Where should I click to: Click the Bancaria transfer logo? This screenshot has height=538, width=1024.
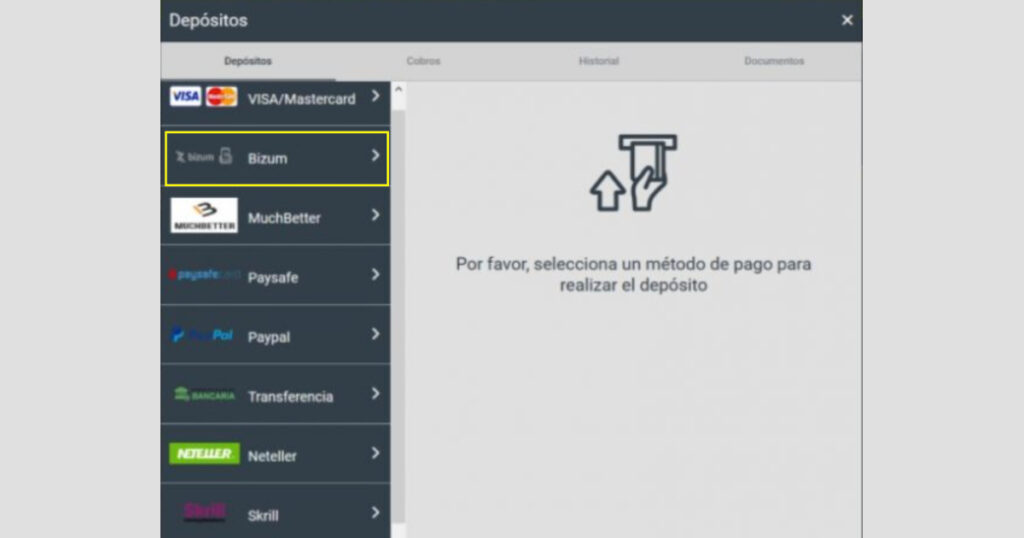coord(204,394)
